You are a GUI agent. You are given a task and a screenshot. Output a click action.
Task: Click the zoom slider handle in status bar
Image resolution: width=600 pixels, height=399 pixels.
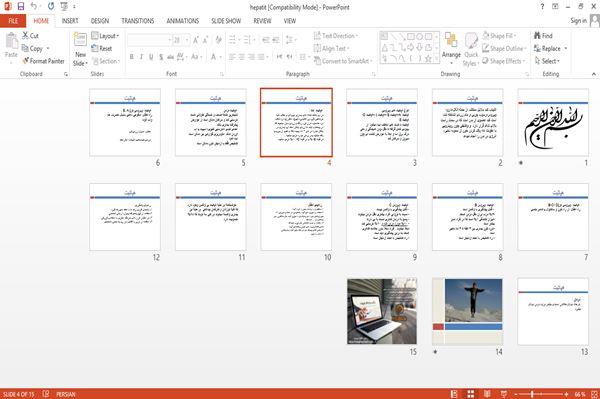[x=533, y=394]
